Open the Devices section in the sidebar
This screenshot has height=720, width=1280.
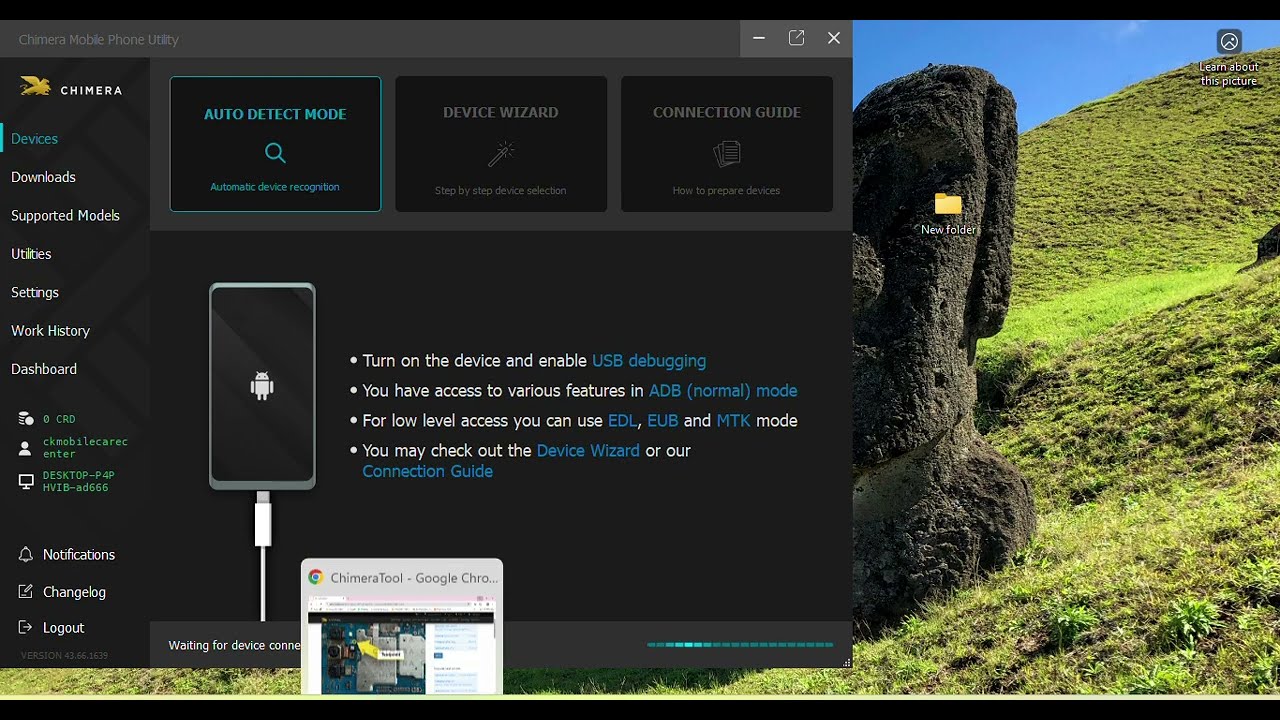34,139
